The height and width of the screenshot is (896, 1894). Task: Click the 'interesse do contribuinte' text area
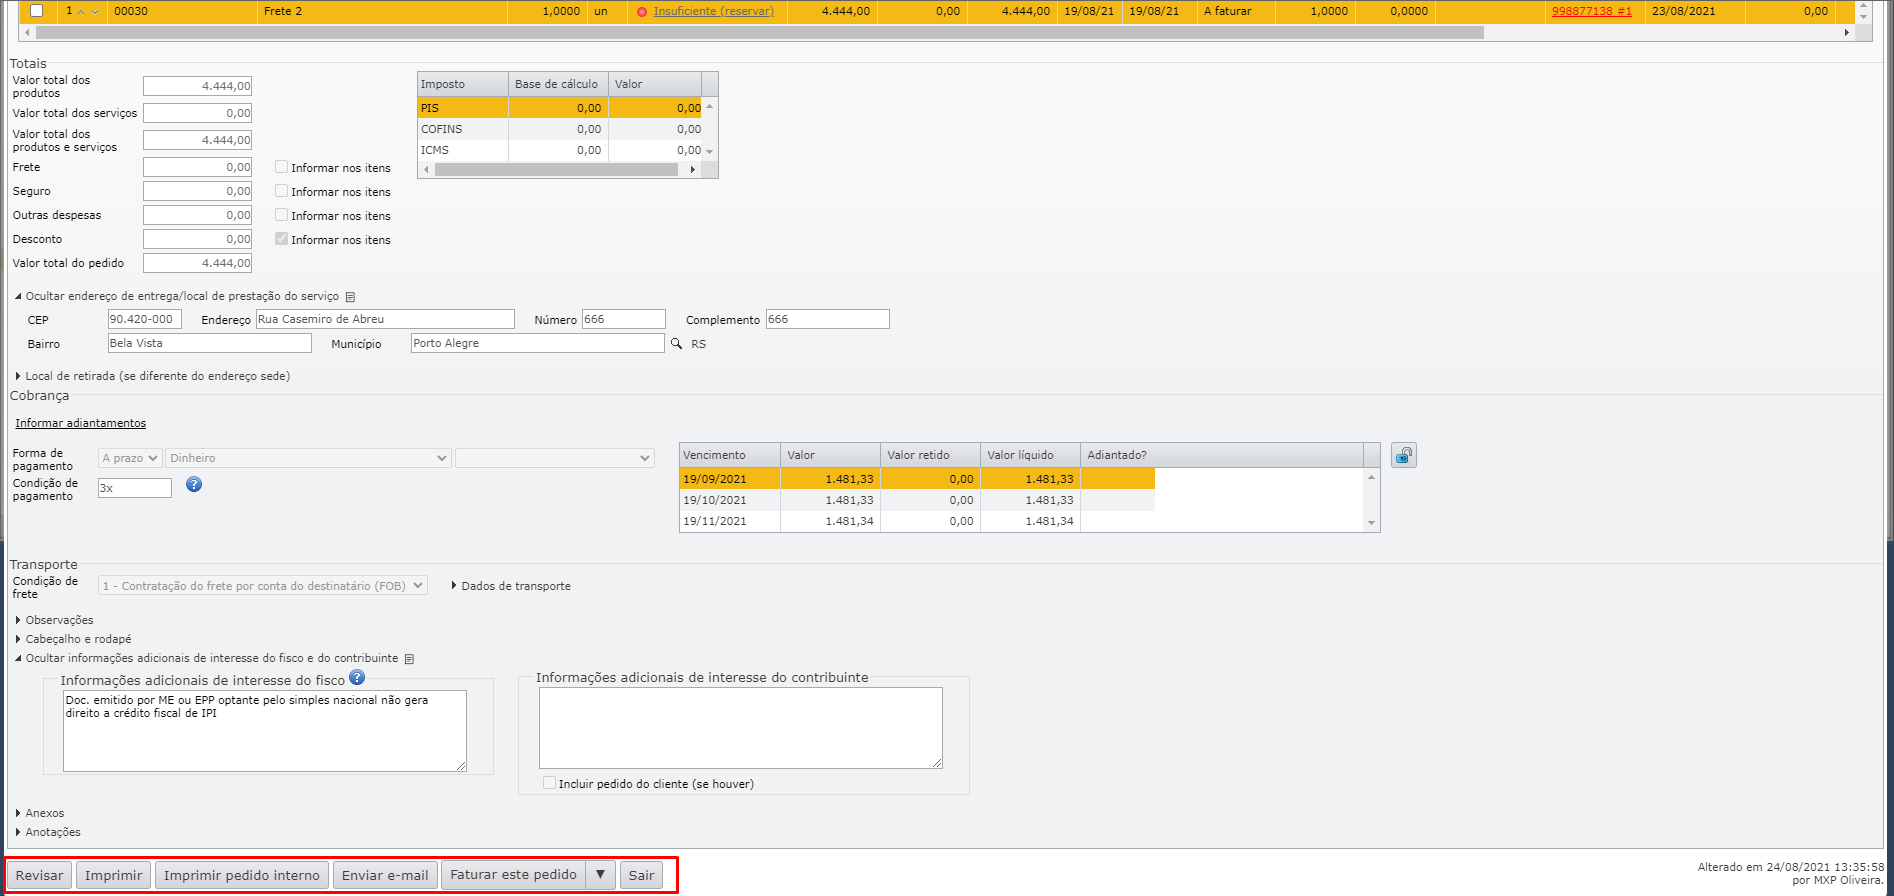(x=741, y=728)
